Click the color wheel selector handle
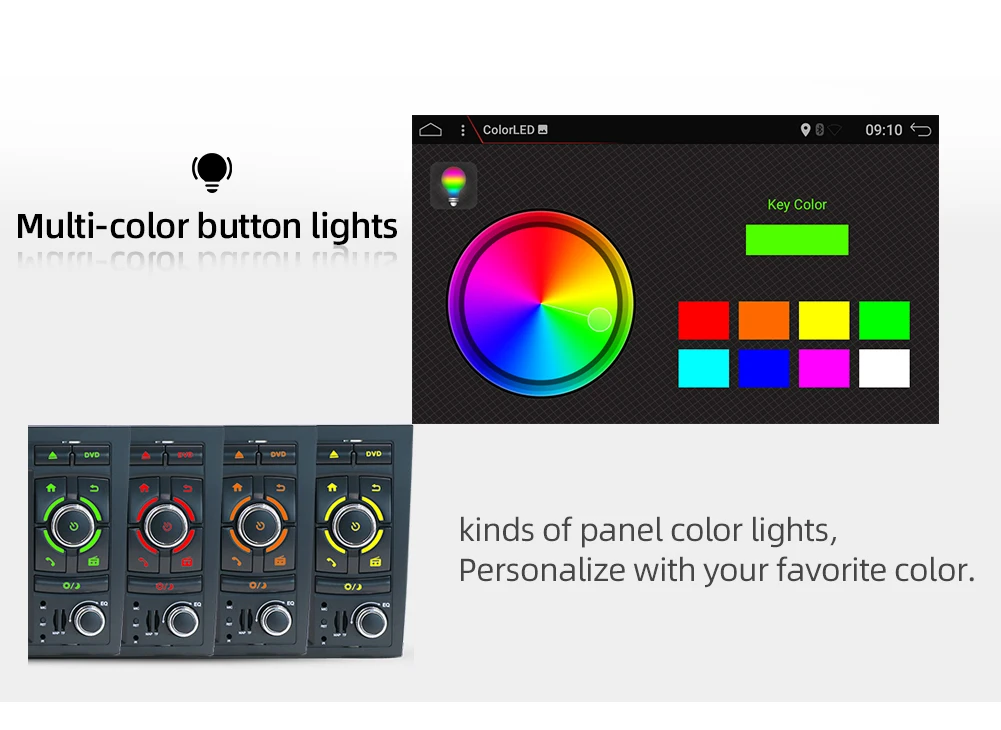This screenshot has width=1001, height=730. tap(599, 319)
